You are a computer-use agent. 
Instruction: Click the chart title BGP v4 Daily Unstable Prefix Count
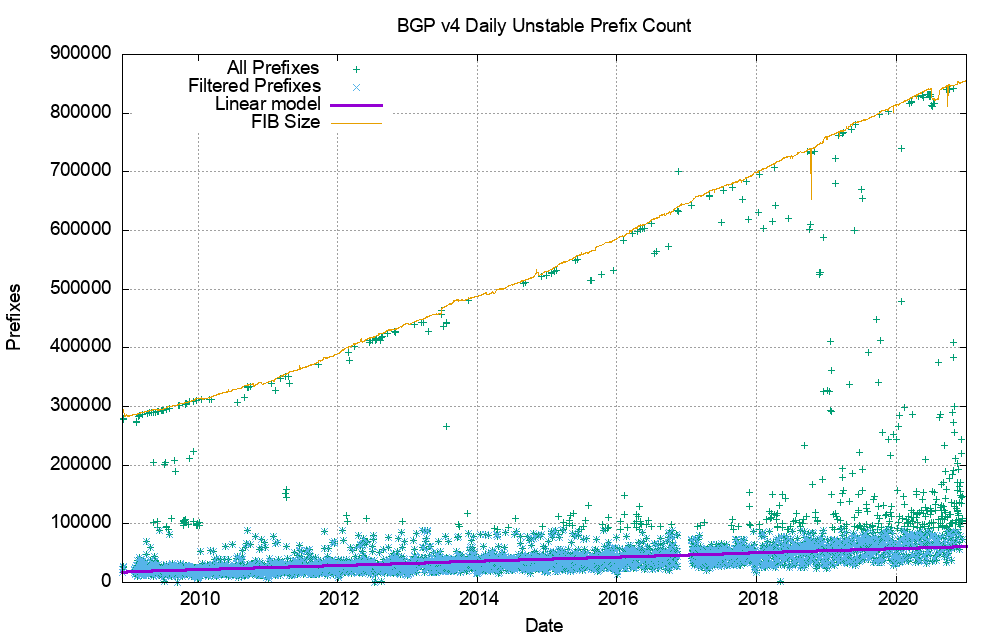pos(544,26)
